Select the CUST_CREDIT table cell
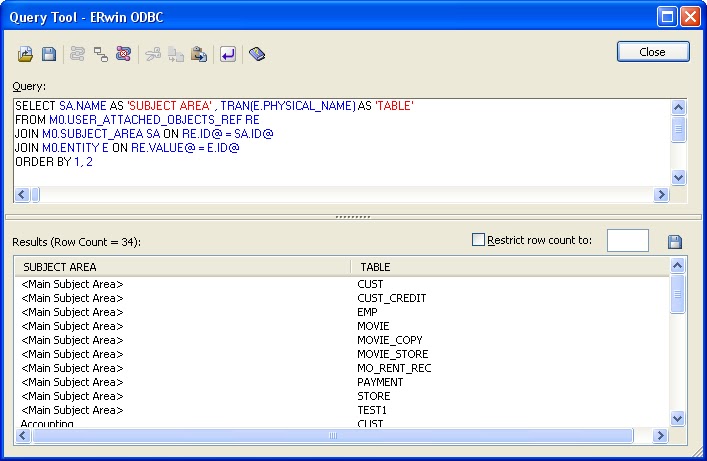 click(x=391, y=298)
